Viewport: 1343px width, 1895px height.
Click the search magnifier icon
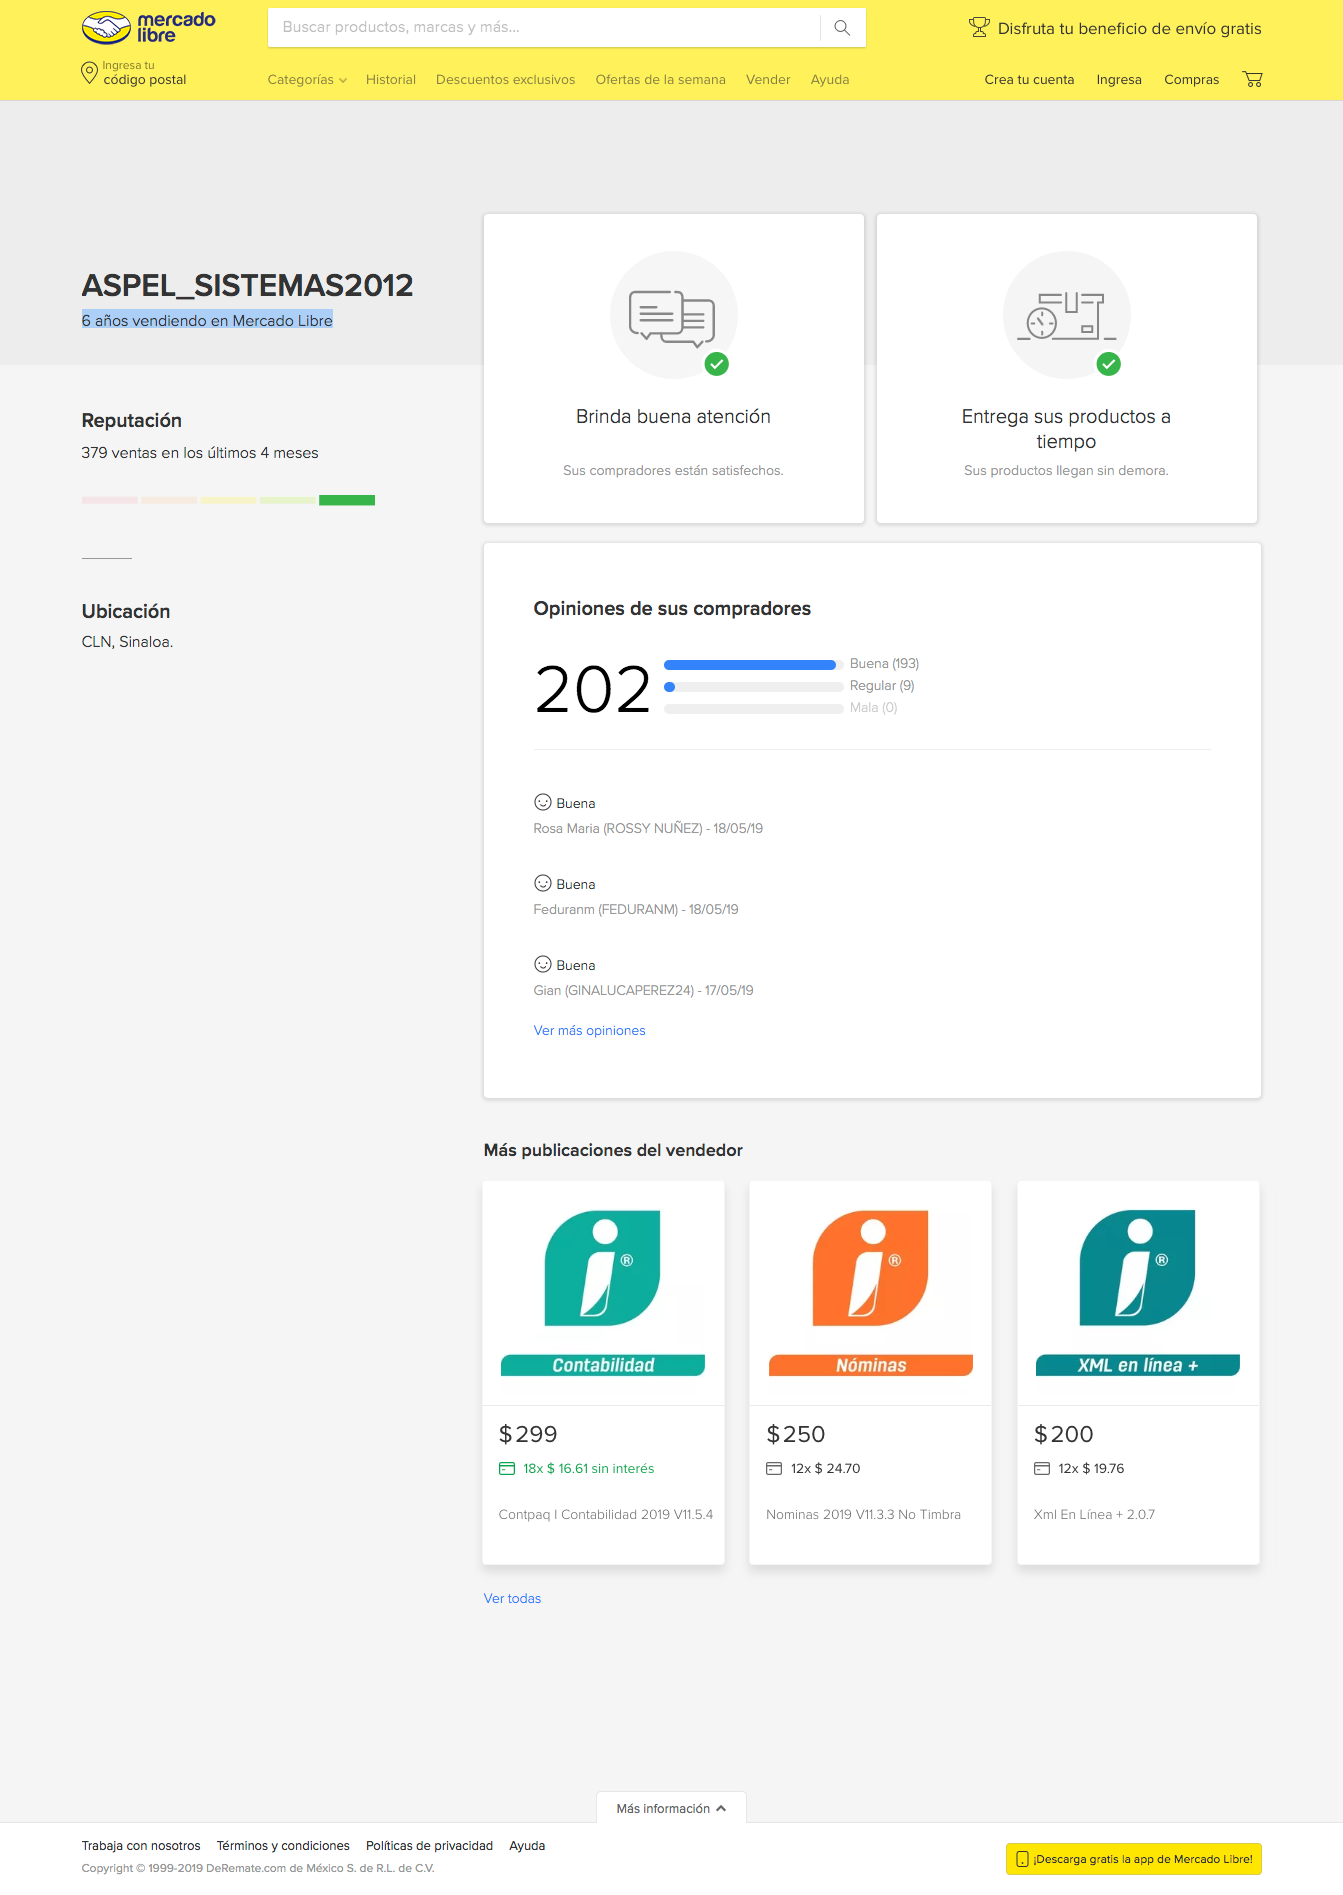tap(842, 28)
